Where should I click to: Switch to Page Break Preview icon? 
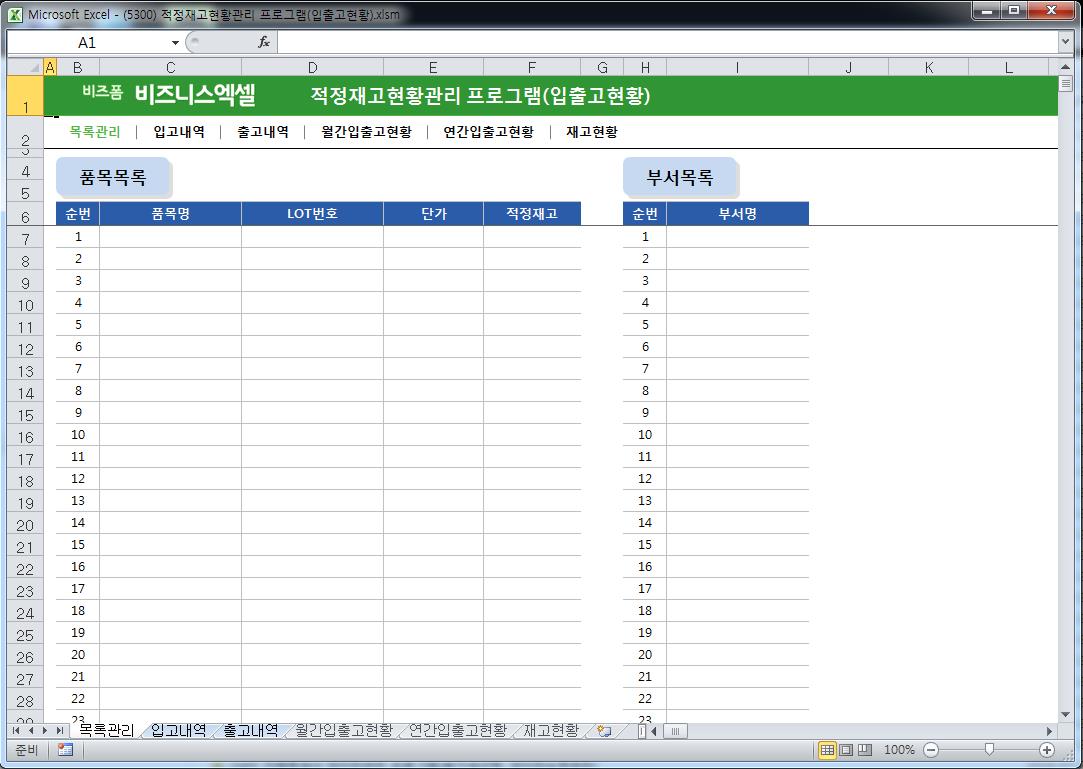point(865,750)
